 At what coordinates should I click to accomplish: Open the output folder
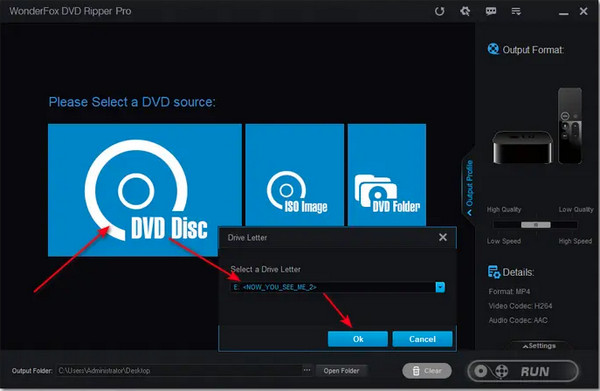341,370
